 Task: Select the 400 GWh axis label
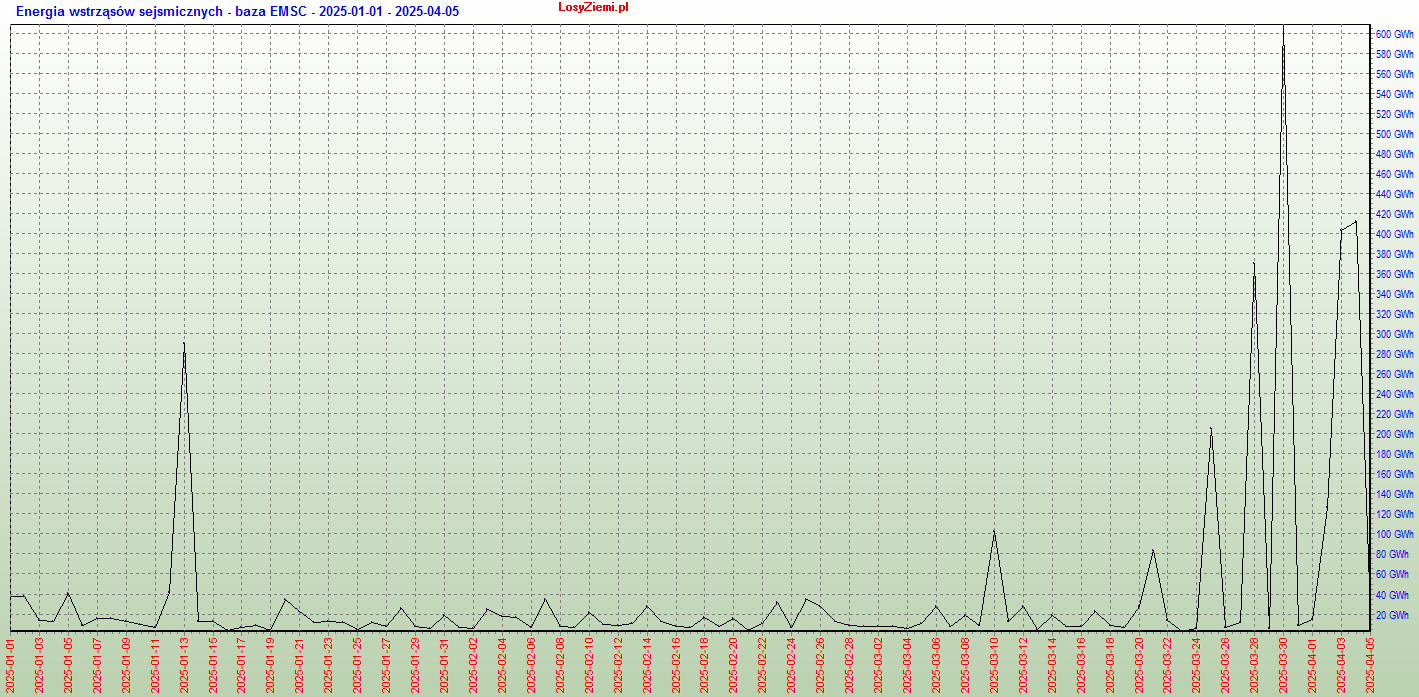click(x=1394, y=234)
